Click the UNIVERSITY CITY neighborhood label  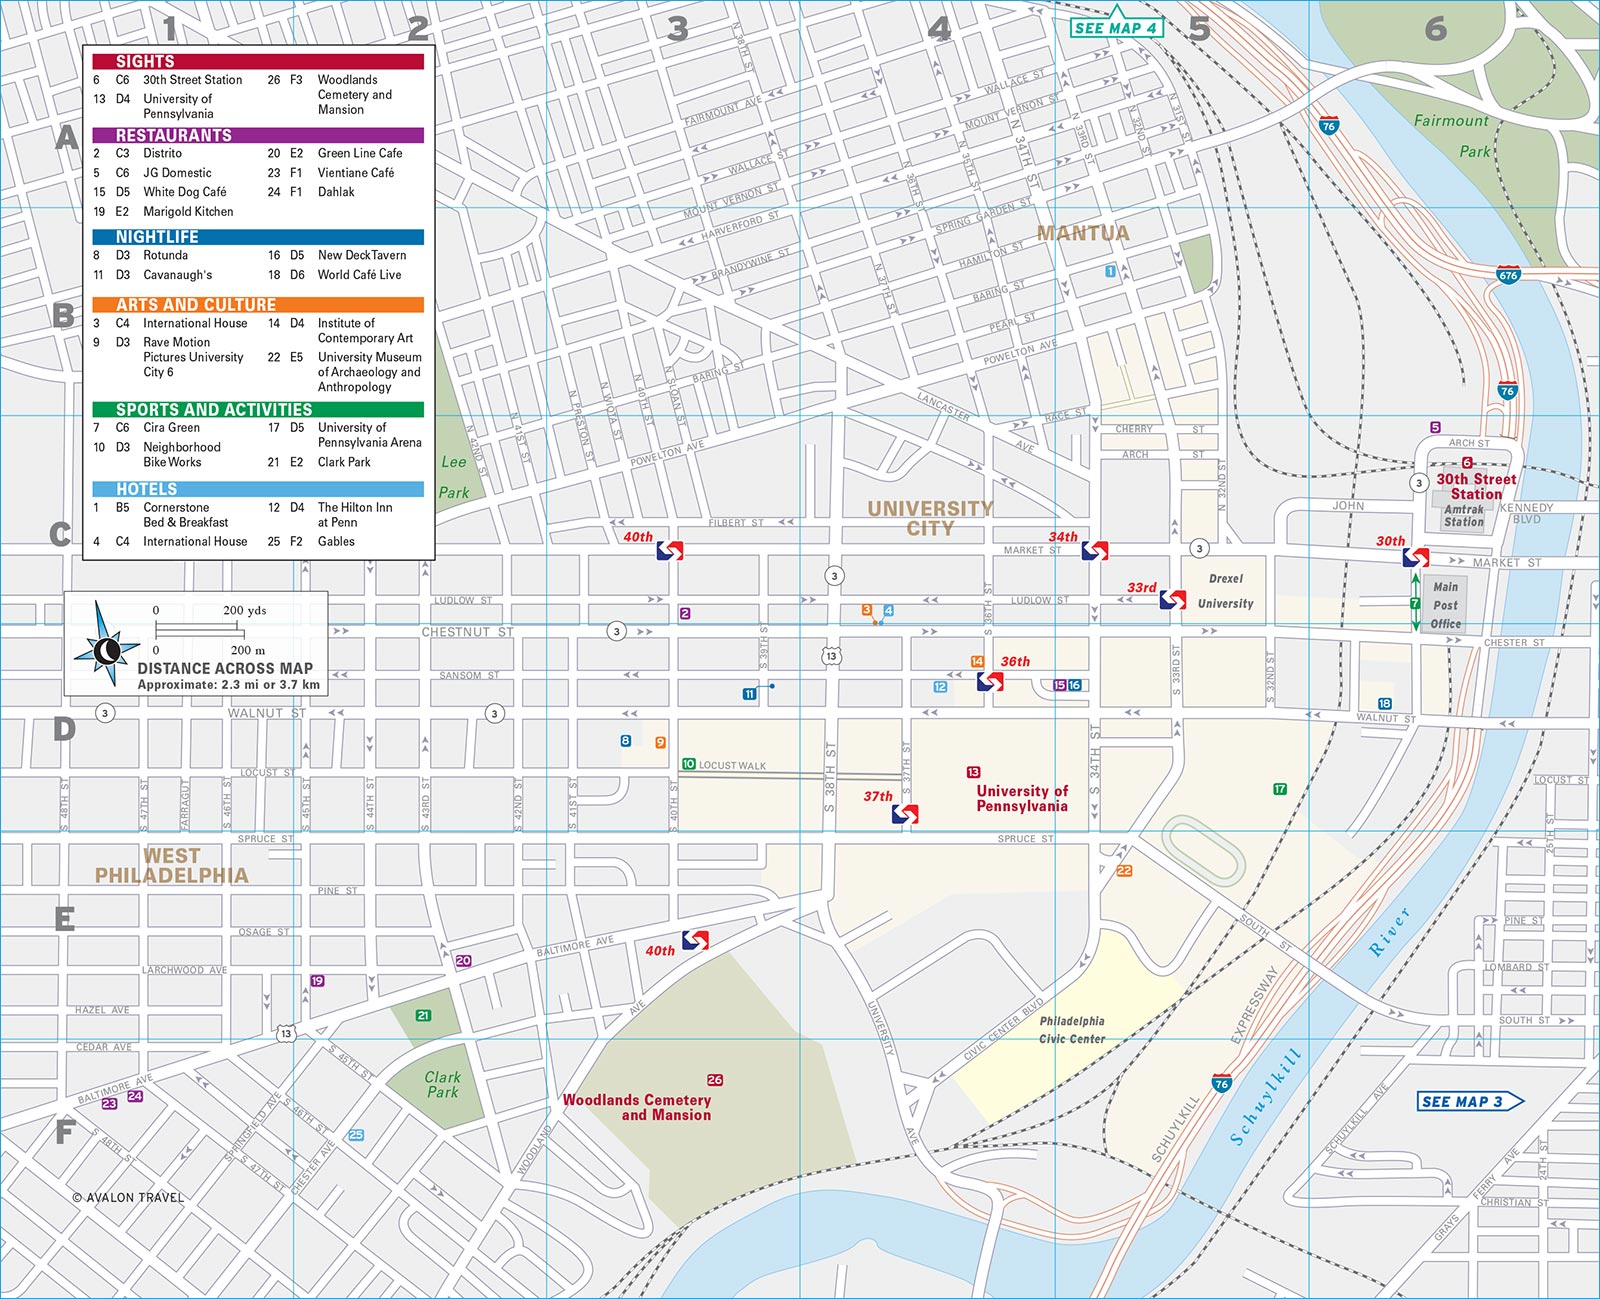point(930,519)
